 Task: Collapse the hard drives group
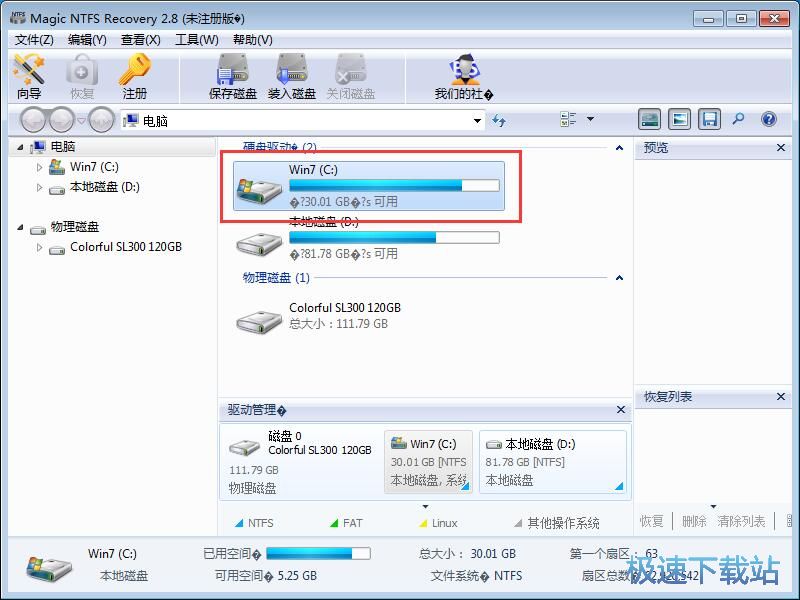[x=619, y=148]
